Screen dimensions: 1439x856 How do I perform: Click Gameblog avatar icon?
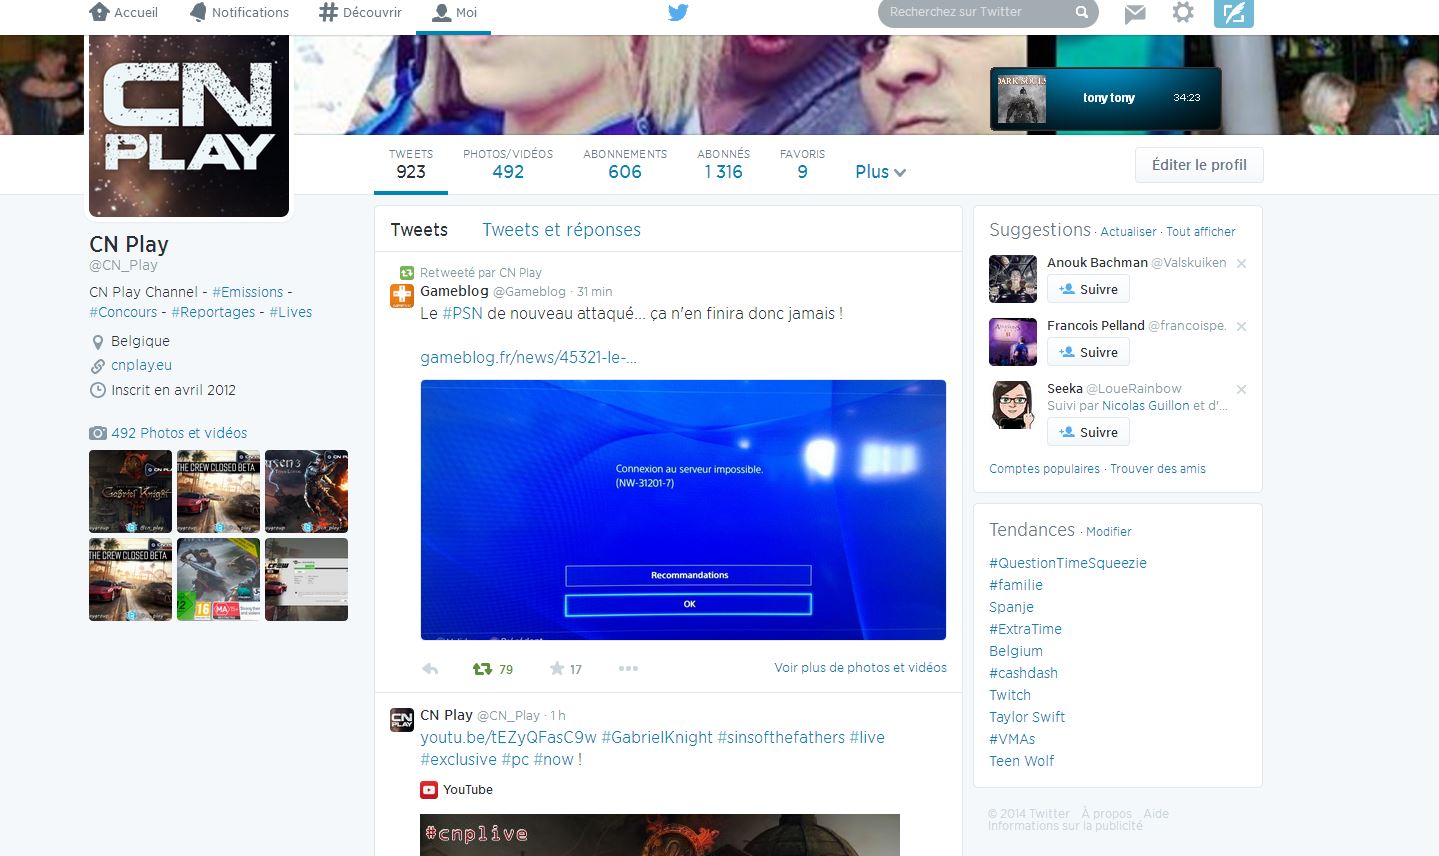tap(401, 295)
